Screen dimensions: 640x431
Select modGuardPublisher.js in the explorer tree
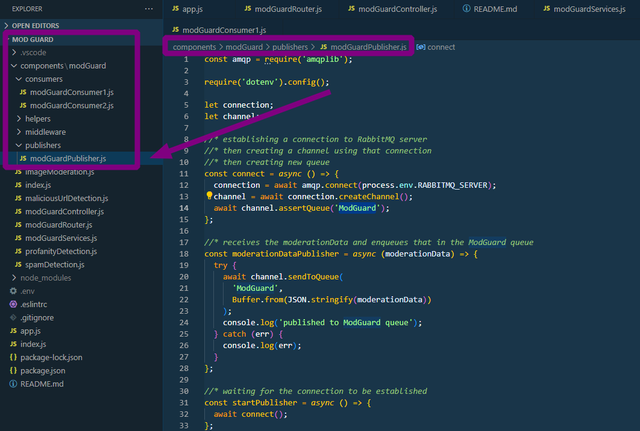pyautogui.click(x=68, y=158)
